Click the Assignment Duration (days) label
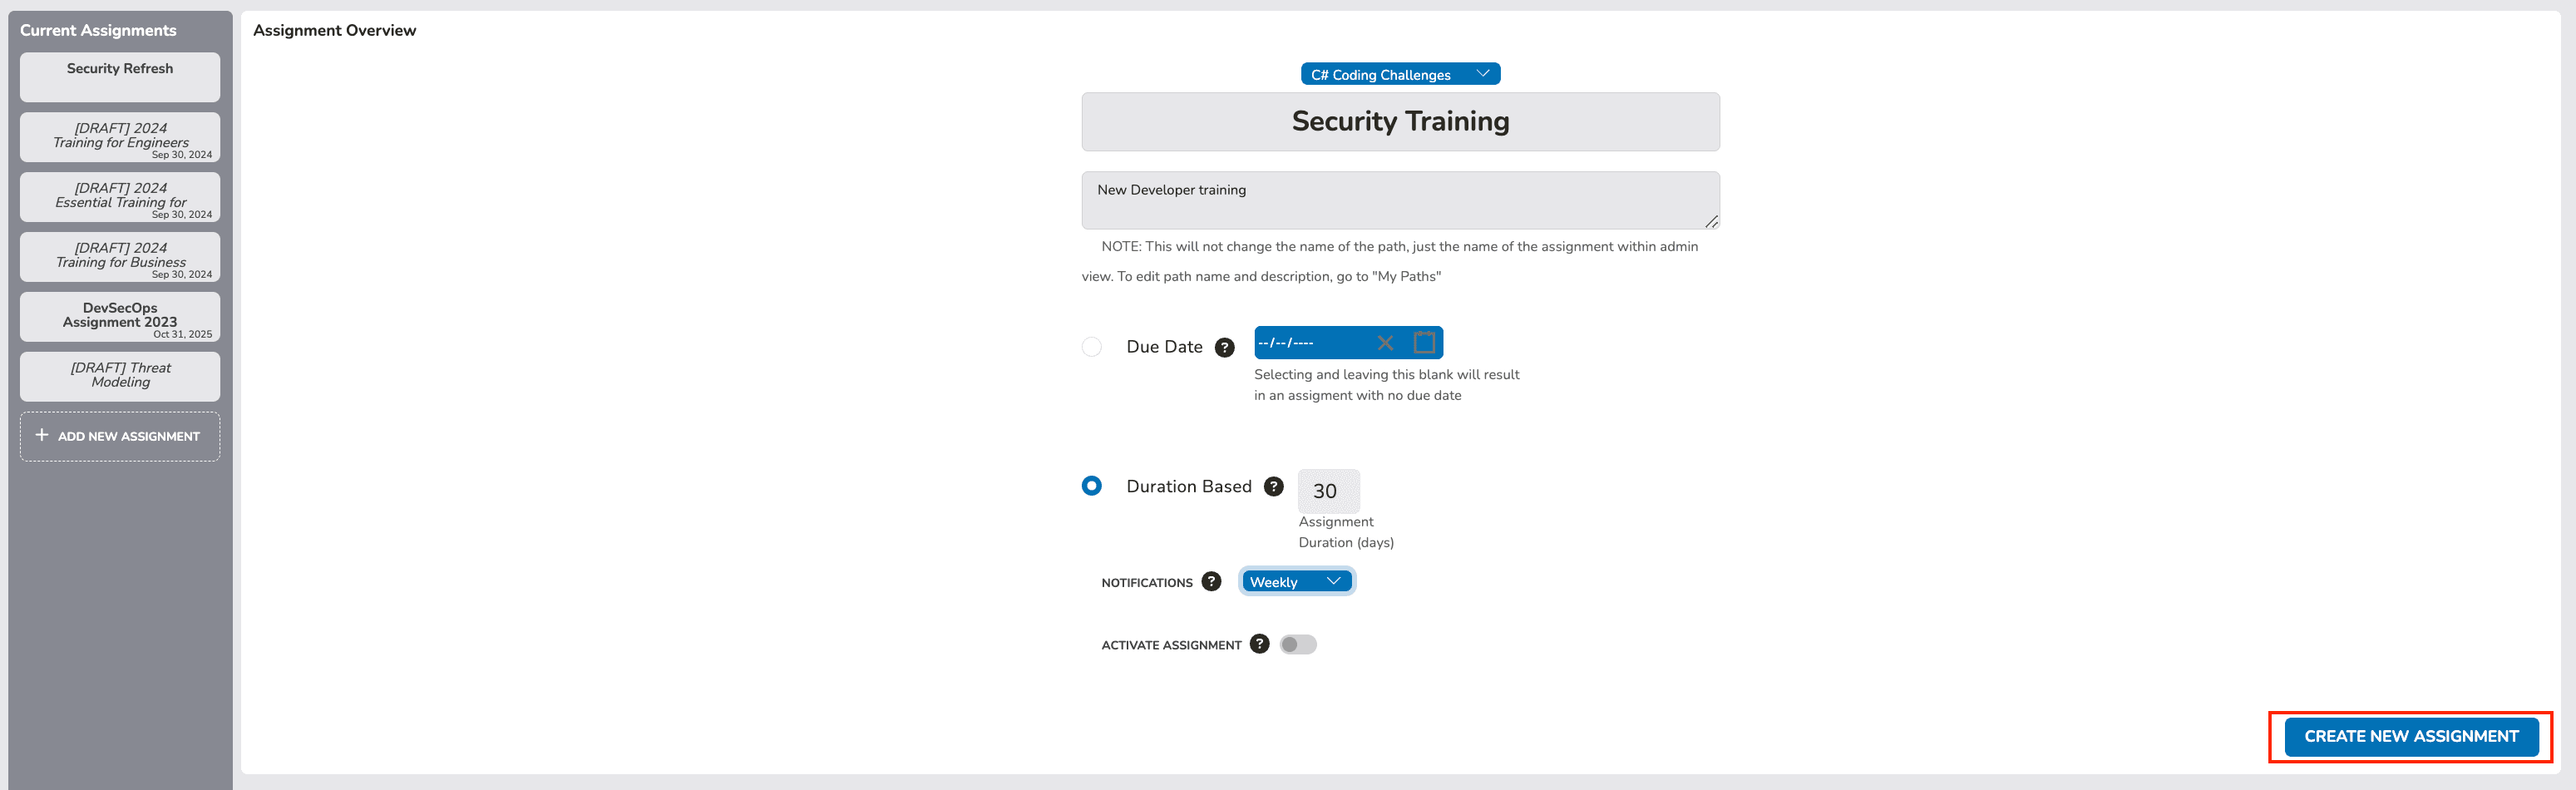 coord(1346,532)
